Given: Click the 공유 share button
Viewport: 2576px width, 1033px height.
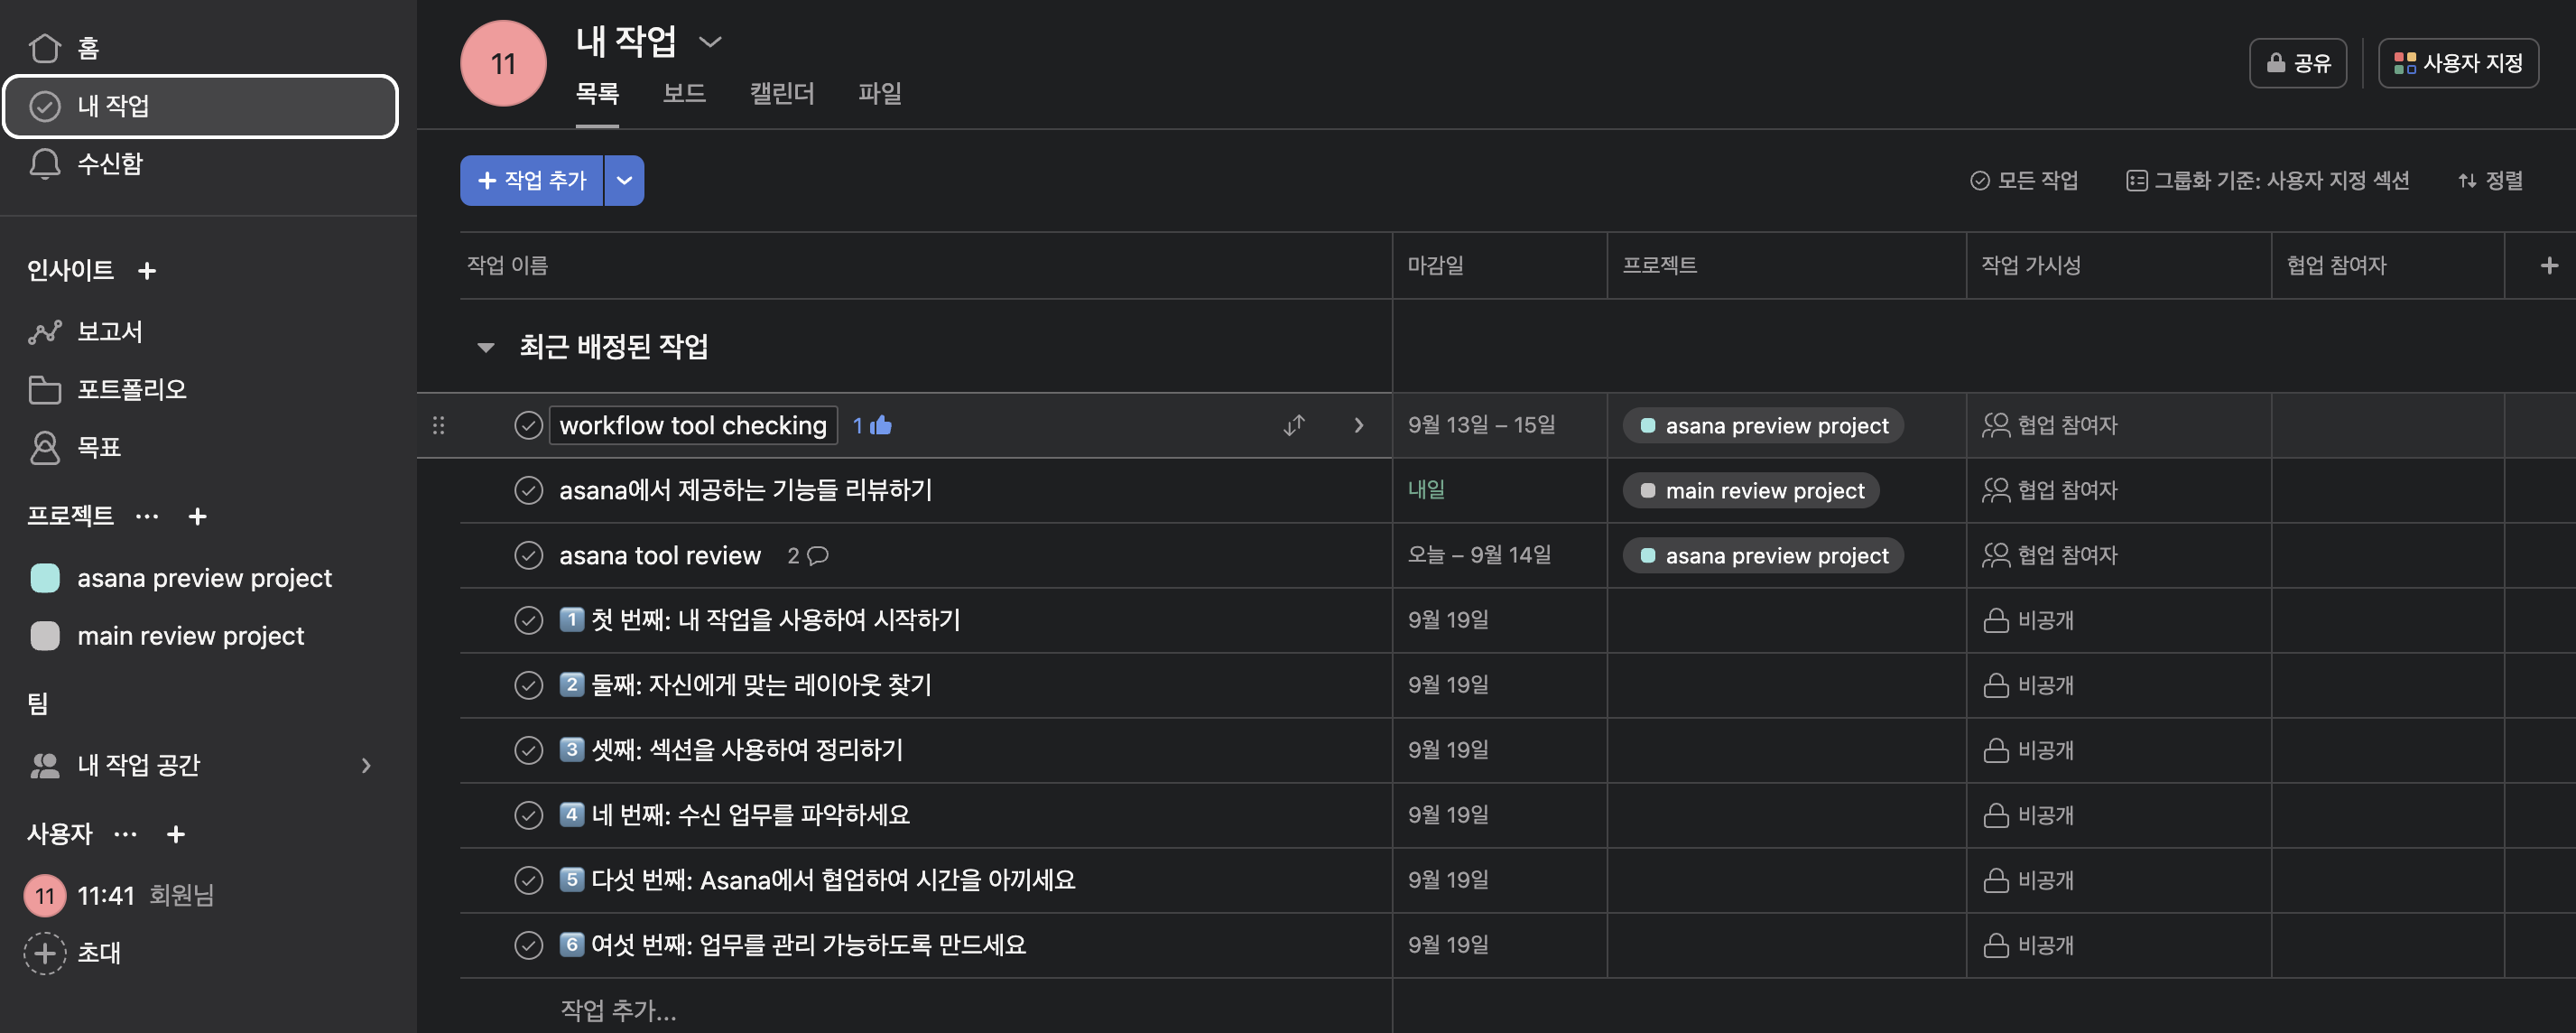Looking at the screenshot, I should pyautogui.click(x=2298, y=64).
